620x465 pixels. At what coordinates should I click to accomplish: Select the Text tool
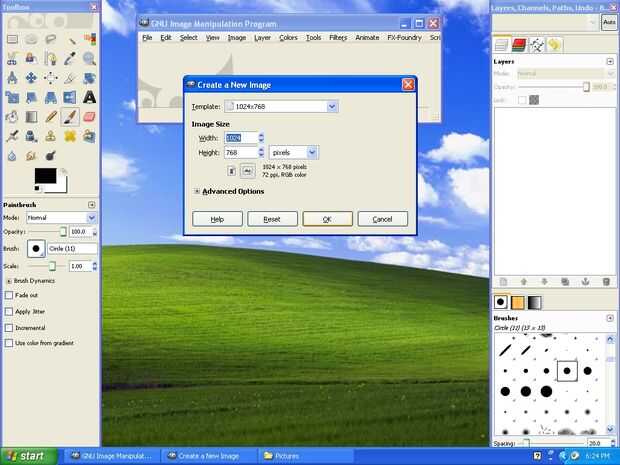point(89,97)
